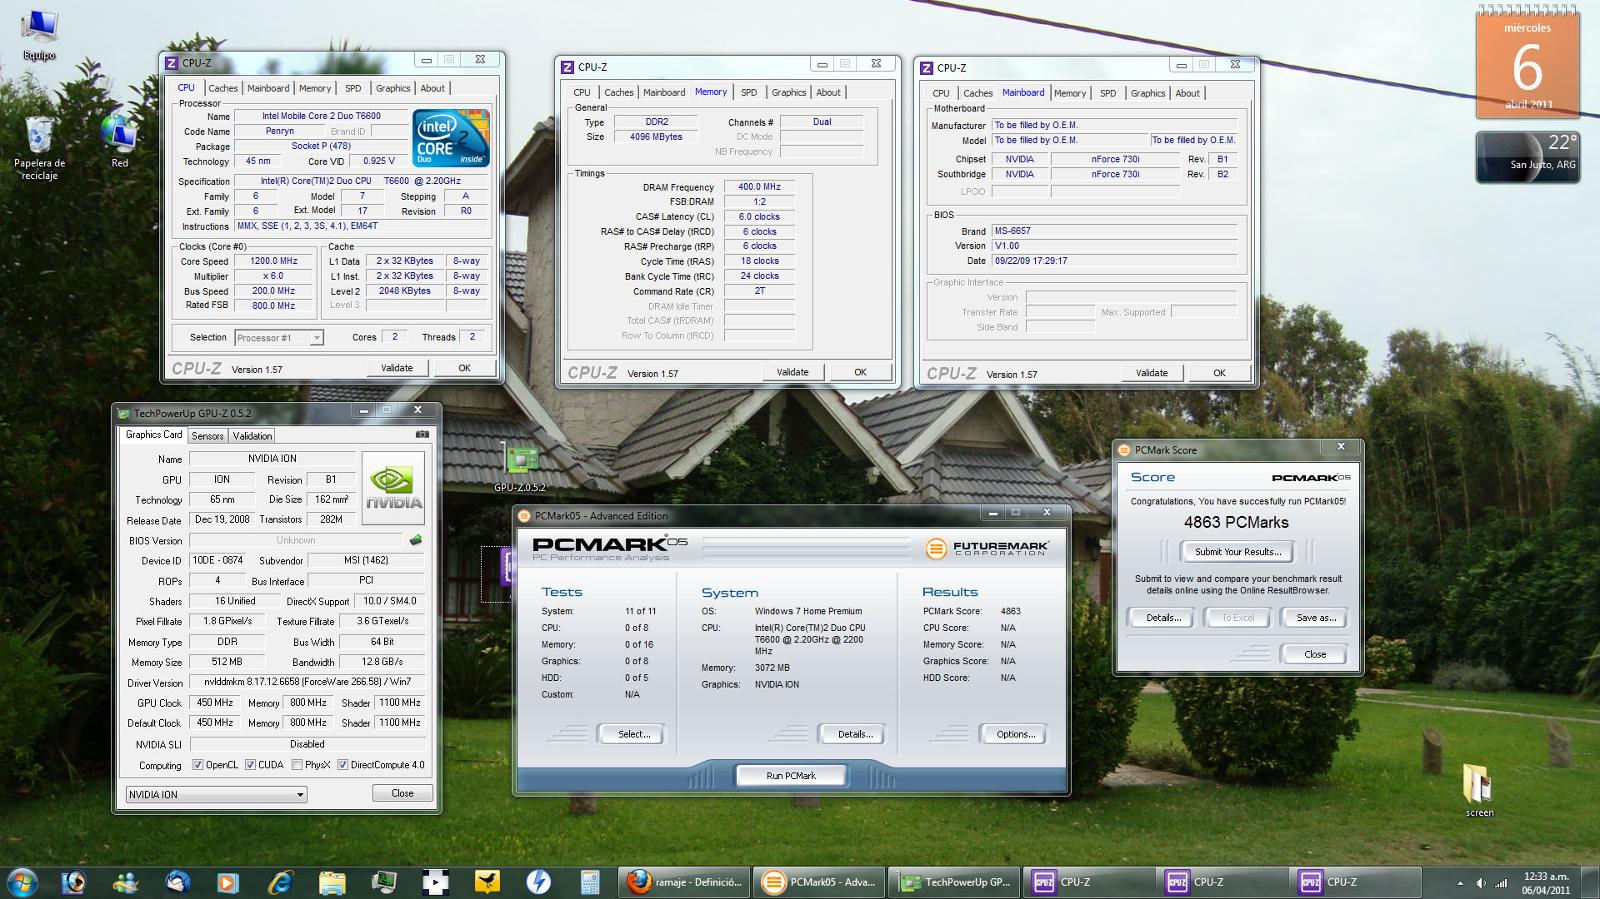1600x899 pixels.
Task: Click the BIOS save icon in GPU-Z
Action: coord(416,540)
